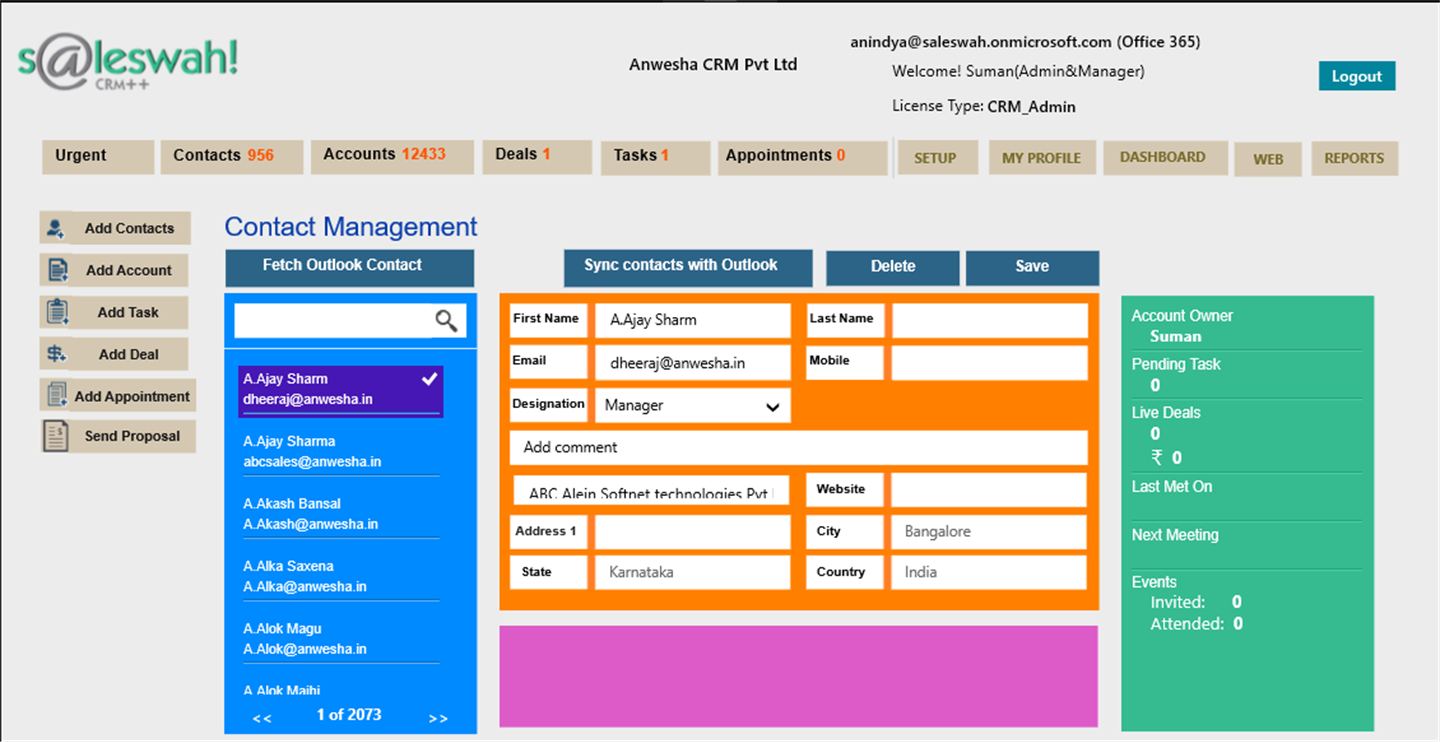Click the Add Task clipboard icon
Viewport: 1440px width, 742px height.
58,312
